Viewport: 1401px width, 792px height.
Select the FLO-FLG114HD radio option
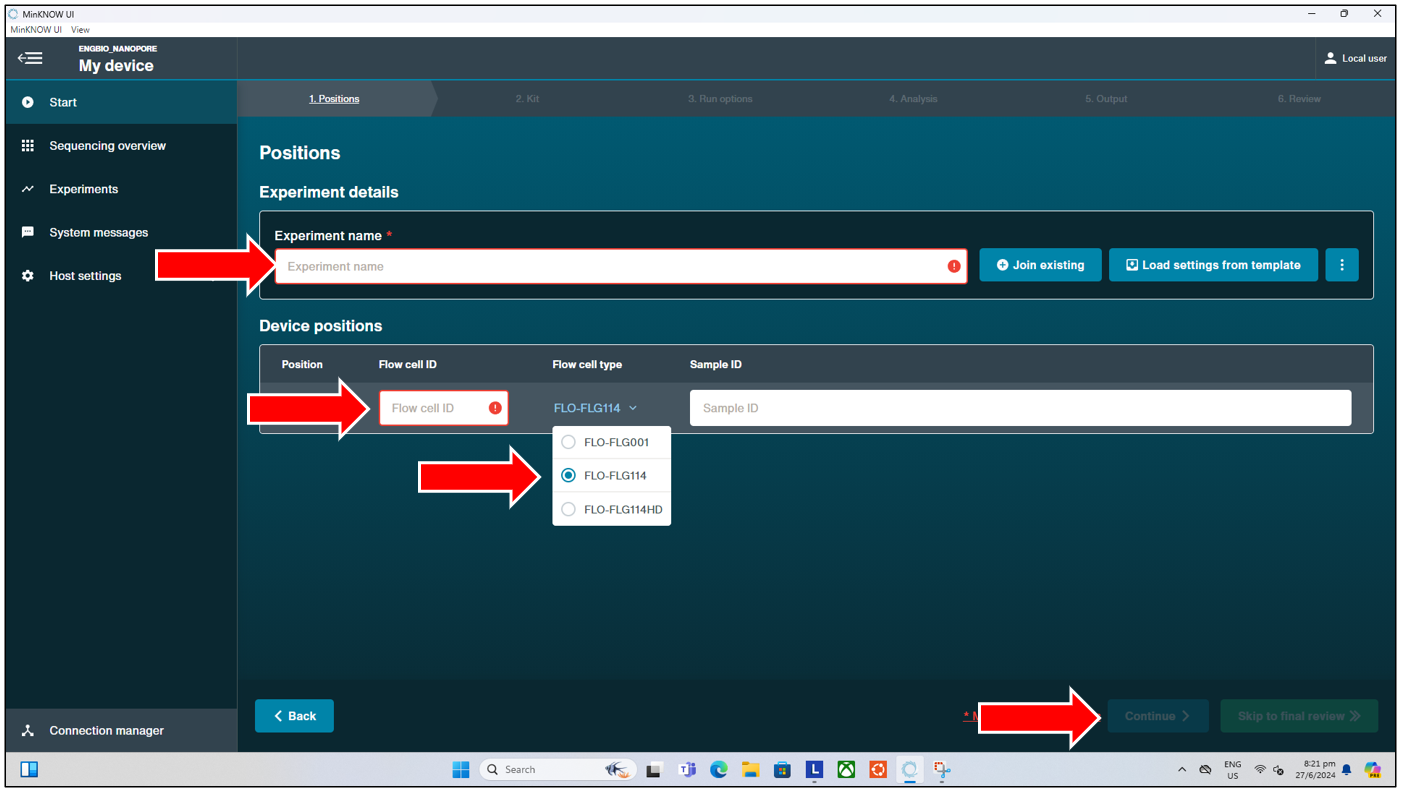[568, 509]
